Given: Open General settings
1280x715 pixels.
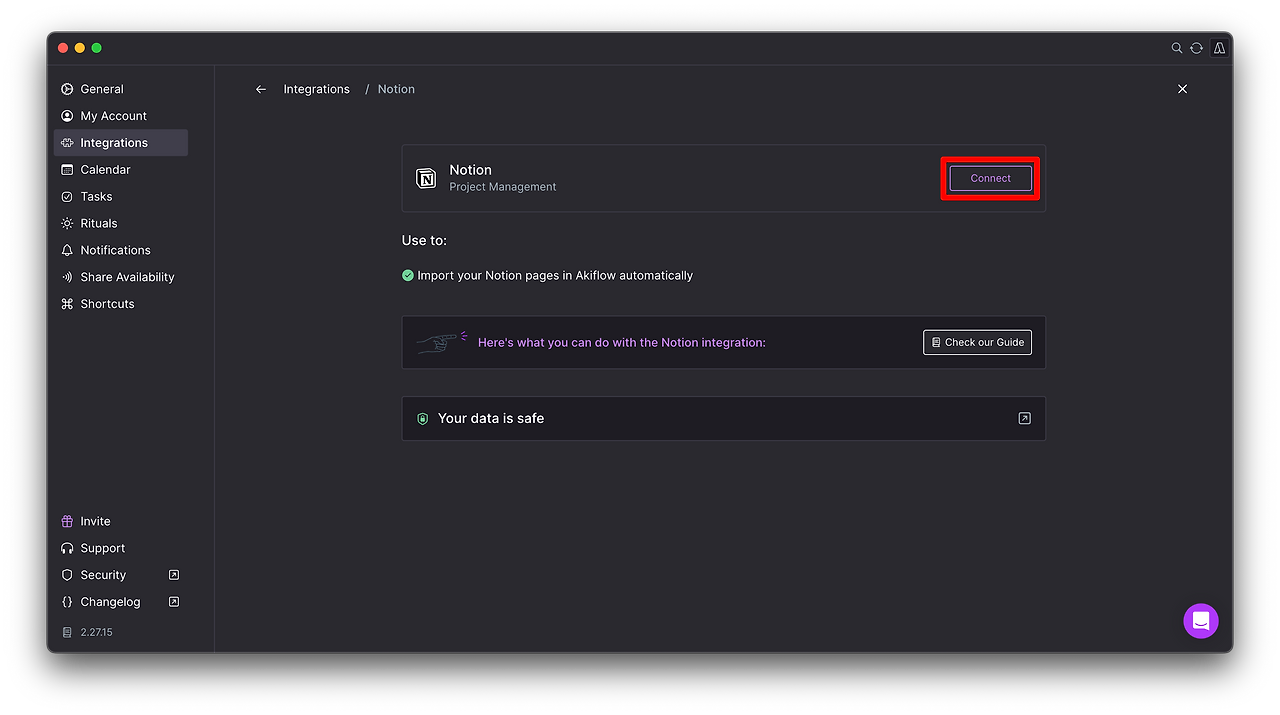Looking at the screenshot, I should pos(121,89).
